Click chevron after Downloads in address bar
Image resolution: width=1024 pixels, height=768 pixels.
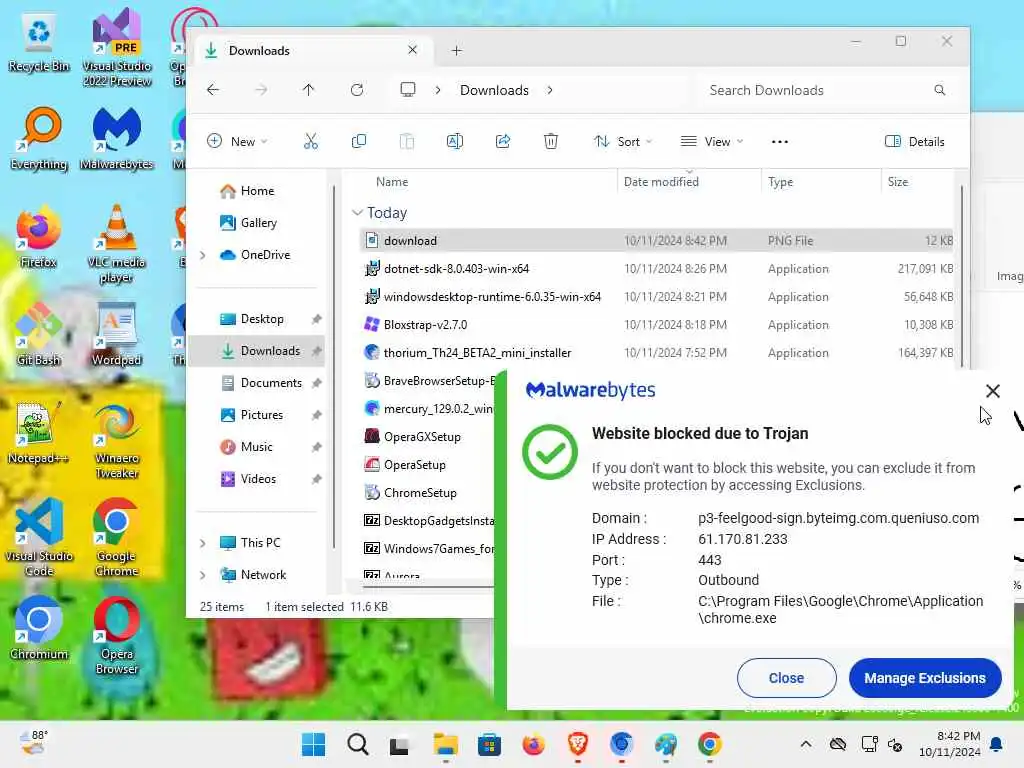550,90
